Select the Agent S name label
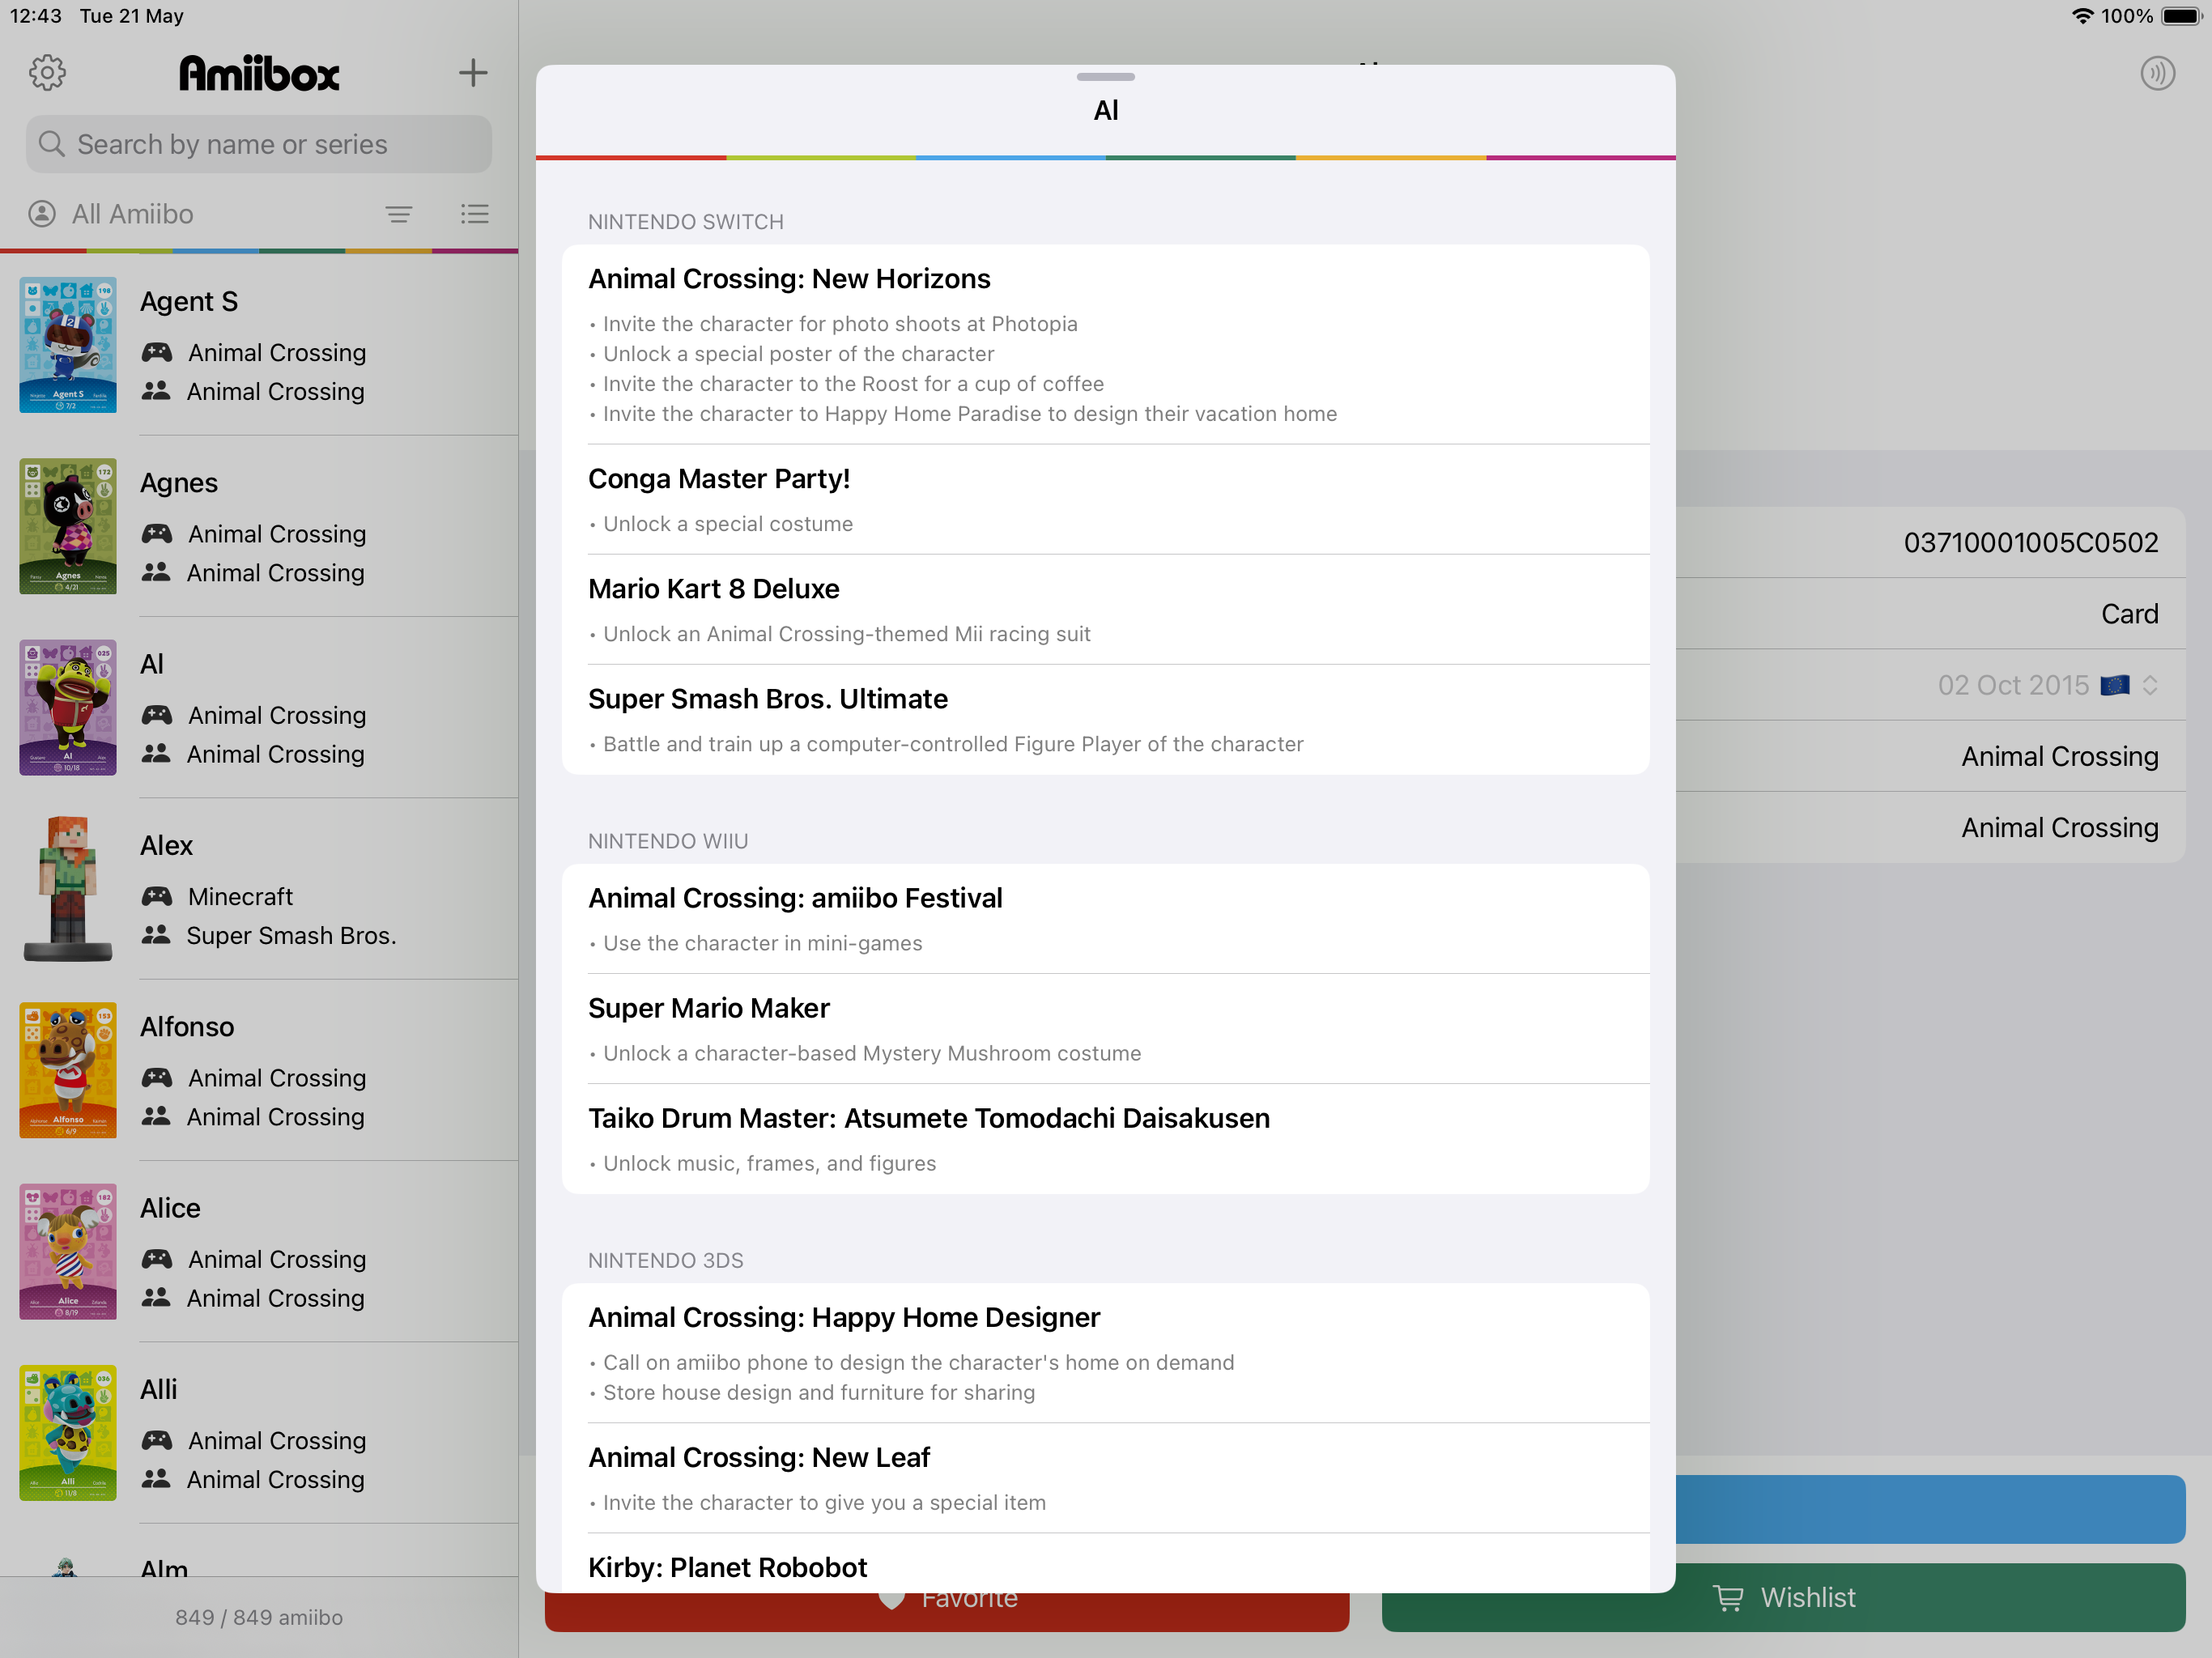Screen dimensions: 2212x1658 coord(189,301)
